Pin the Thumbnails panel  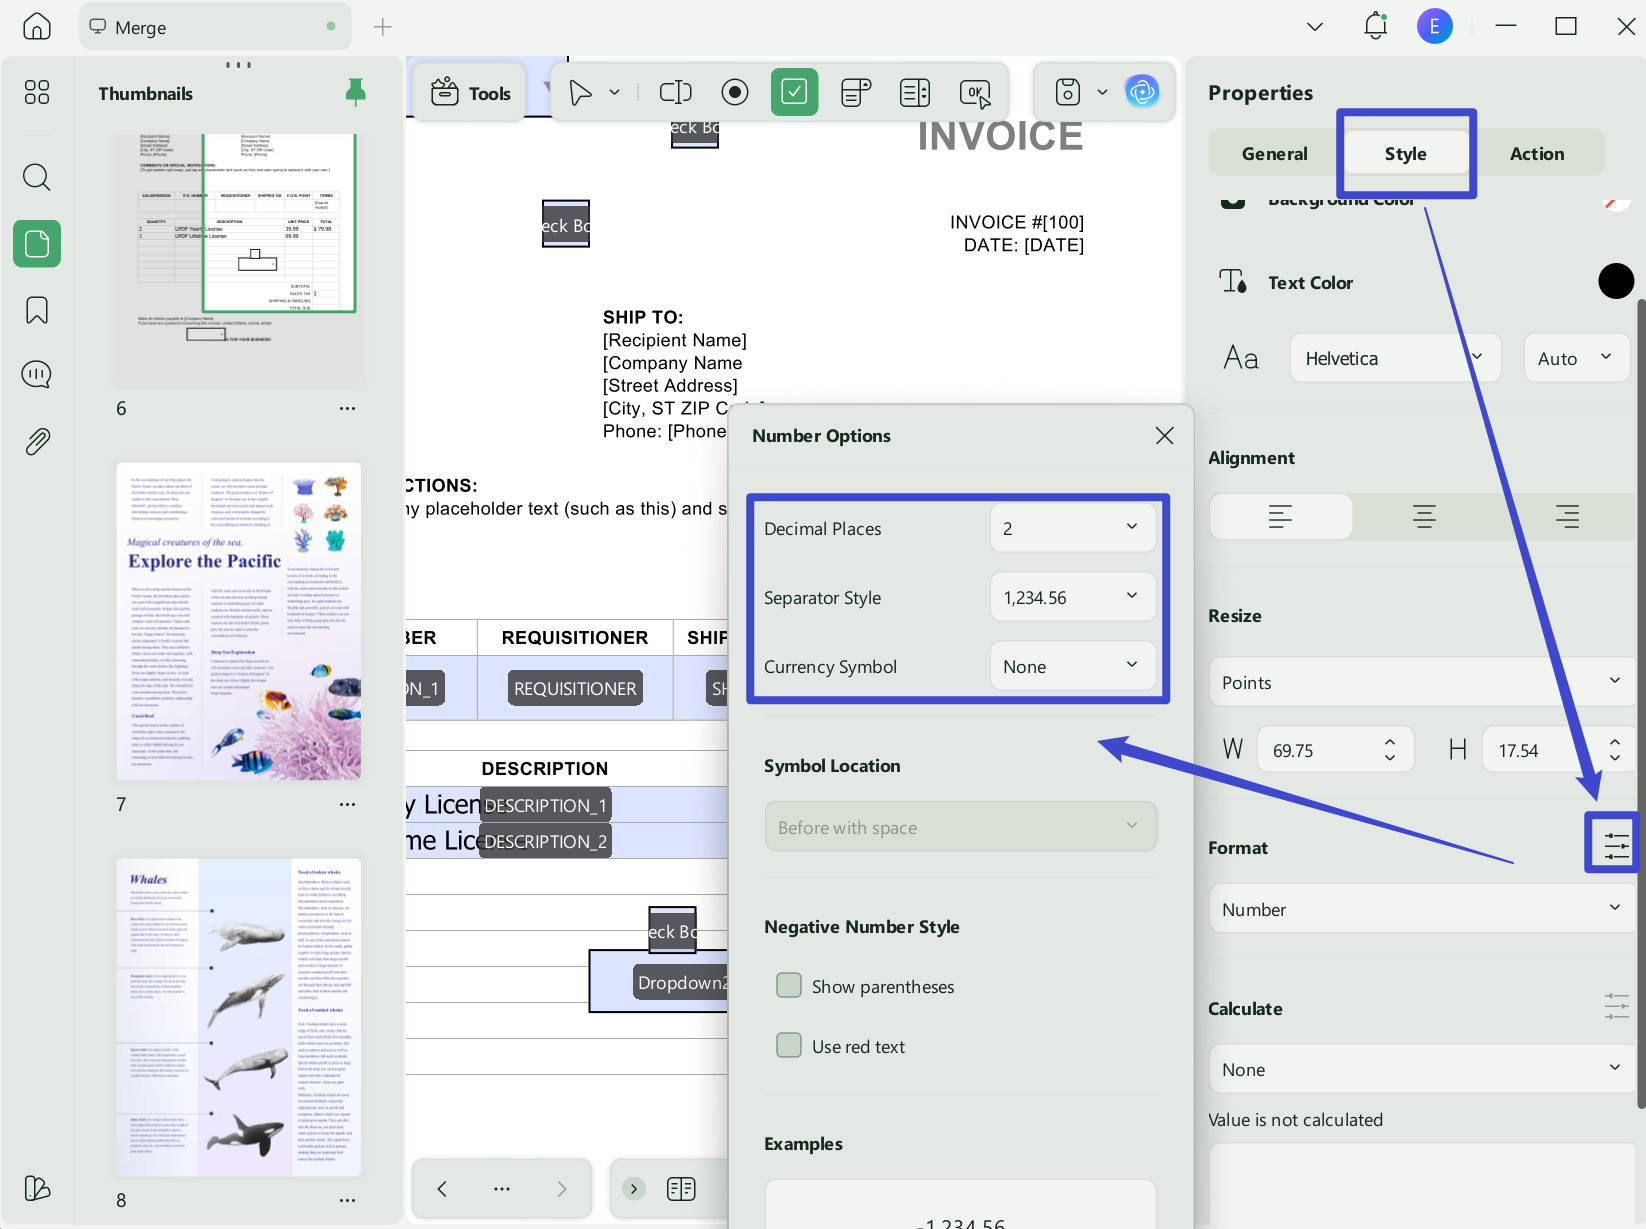coord(355,93)
